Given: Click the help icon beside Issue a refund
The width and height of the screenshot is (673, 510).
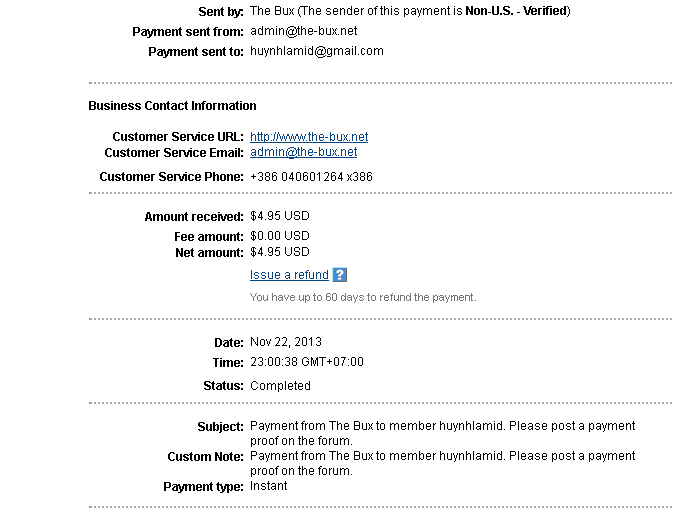Looking at the screenshot, I should (x=340, y=275).
